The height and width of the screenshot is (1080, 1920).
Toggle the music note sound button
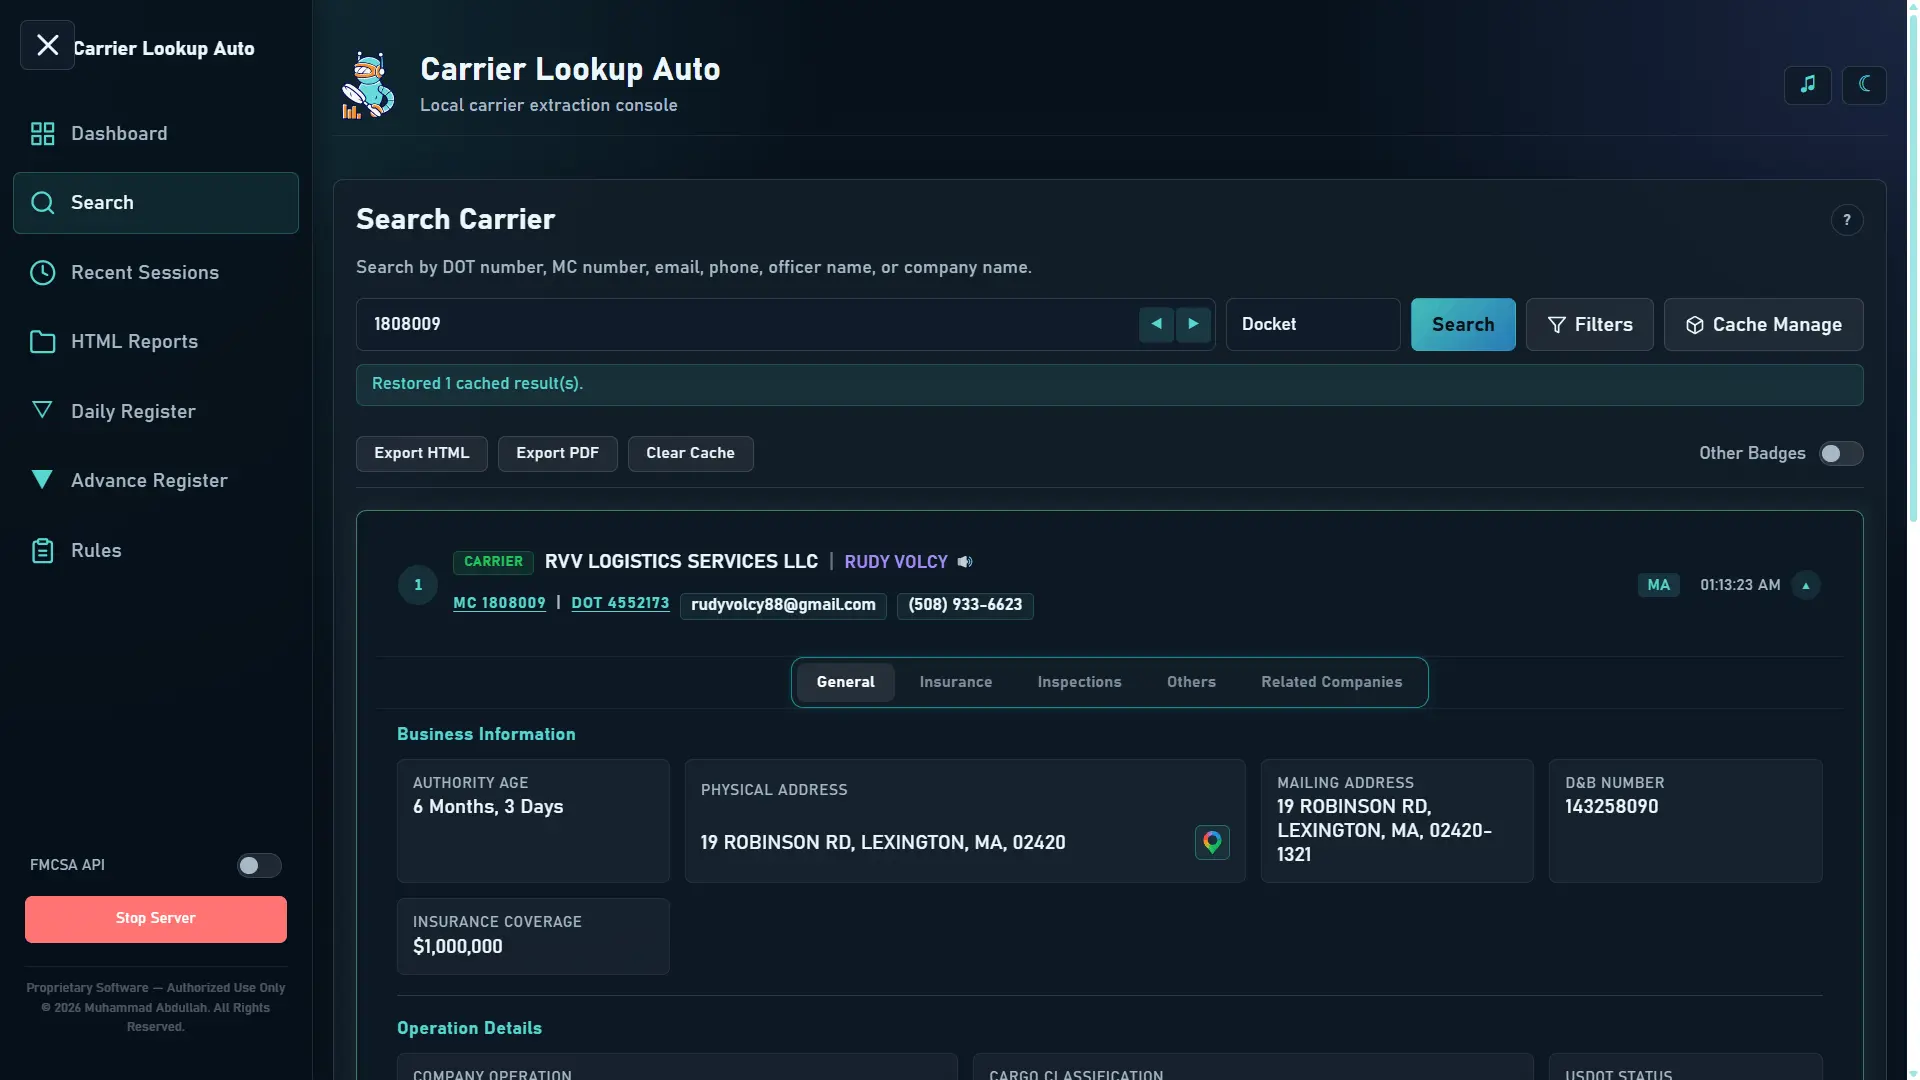tap(1807, 85)
